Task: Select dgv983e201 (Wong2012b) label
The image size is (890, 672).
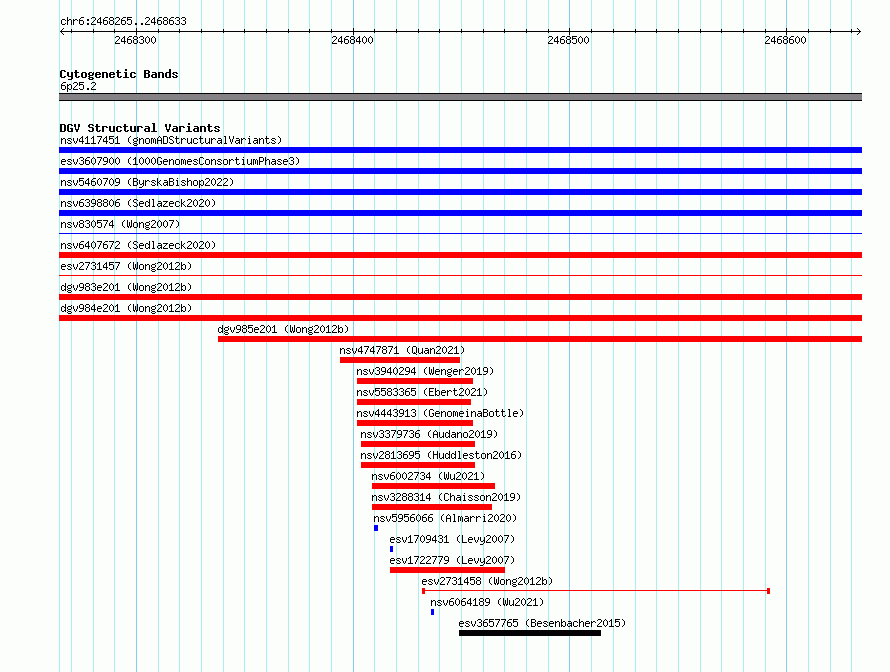Action: 126,287
